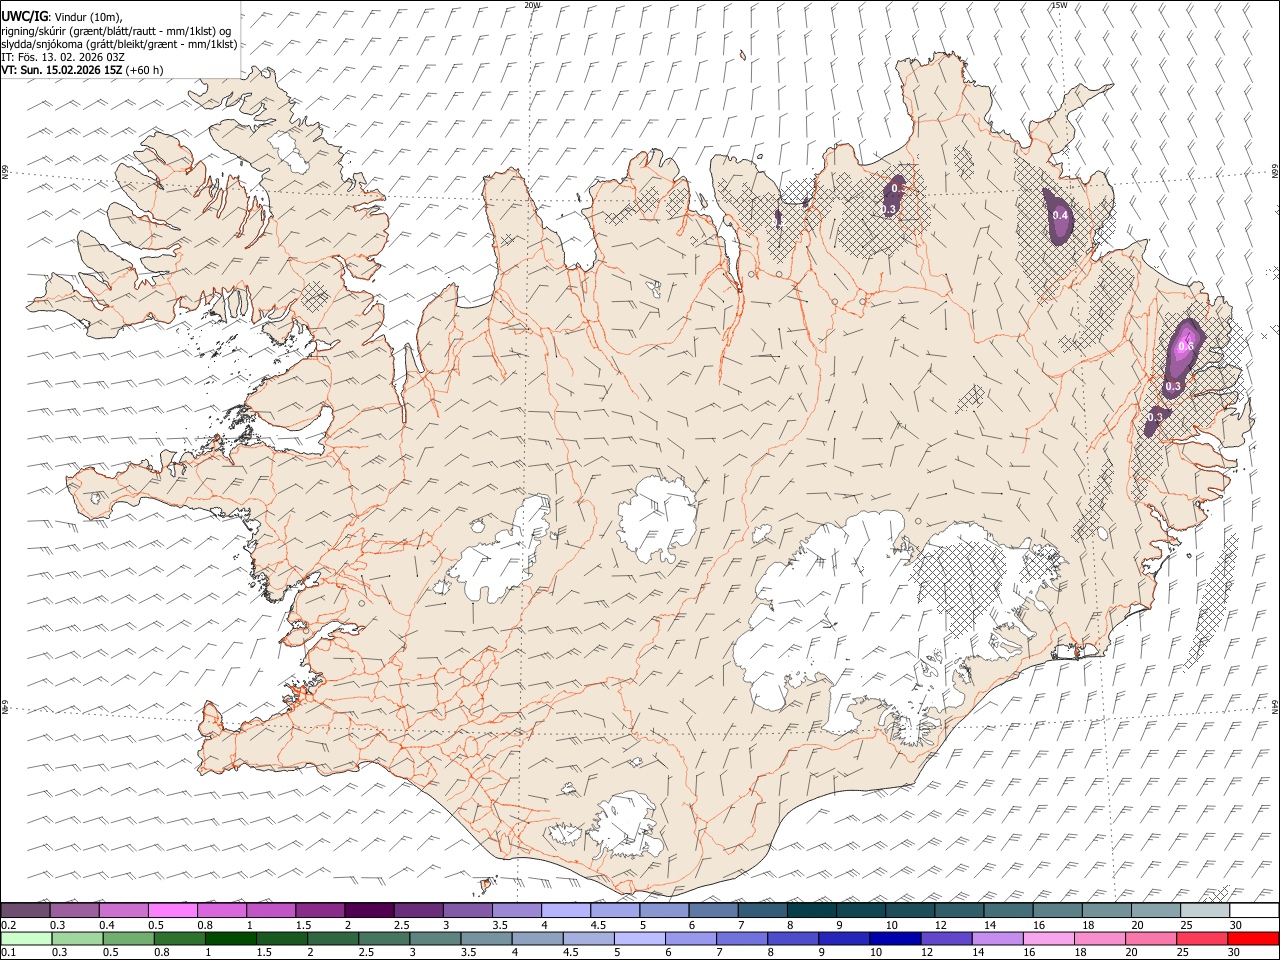The image size is (1280, 960).
Task: Click the pale green 0.1 rain scale swatch
Action: tap(26, 938)
